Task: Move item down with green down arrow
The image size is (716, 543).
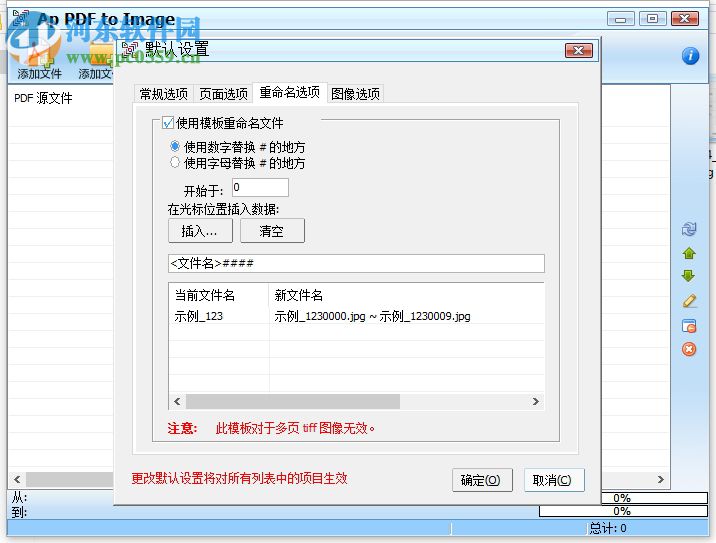Action: point(689,276)
